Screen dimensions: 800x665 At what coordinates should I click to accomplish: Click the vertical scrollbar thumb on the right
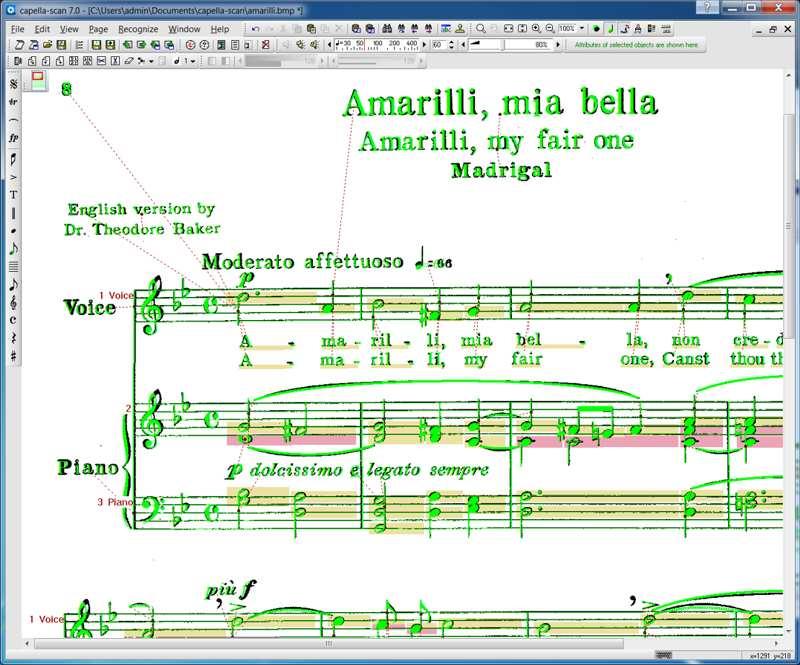pyautogui.click(x=789, y=226)
